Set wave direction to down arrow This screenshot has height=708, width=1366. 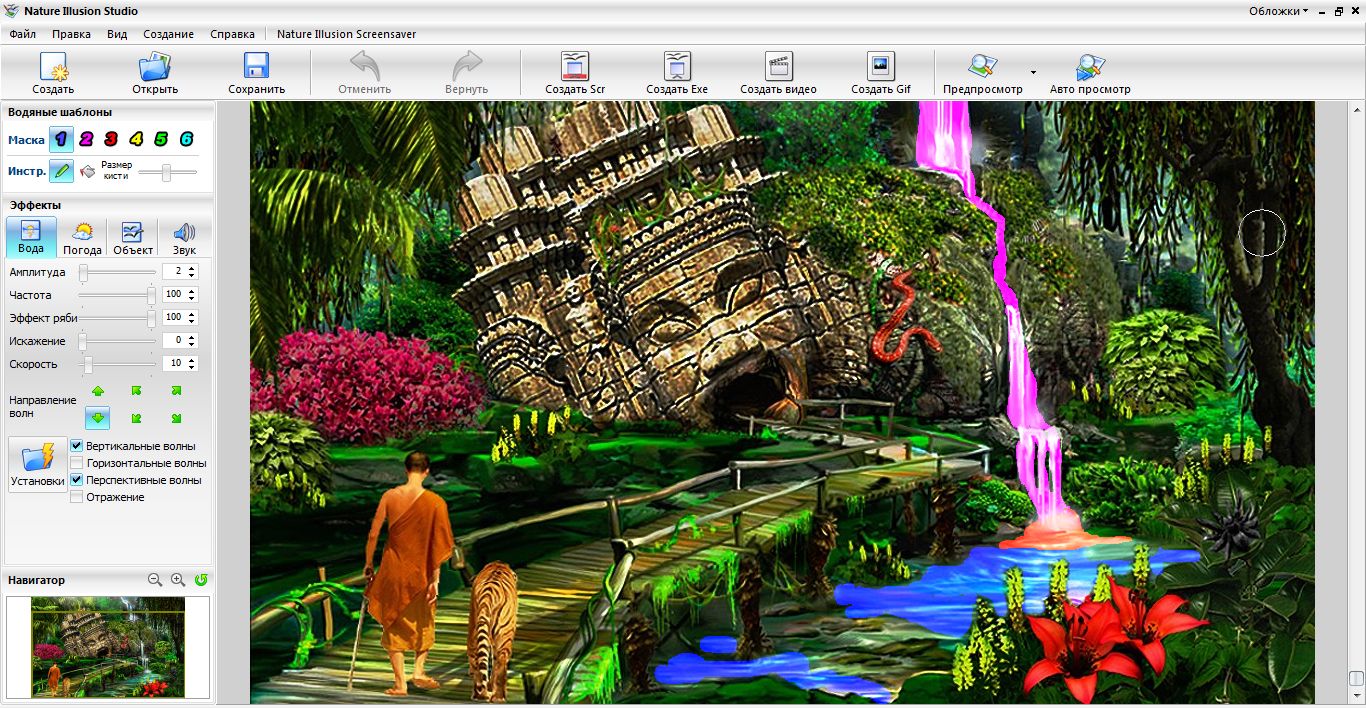click(98, 418)
